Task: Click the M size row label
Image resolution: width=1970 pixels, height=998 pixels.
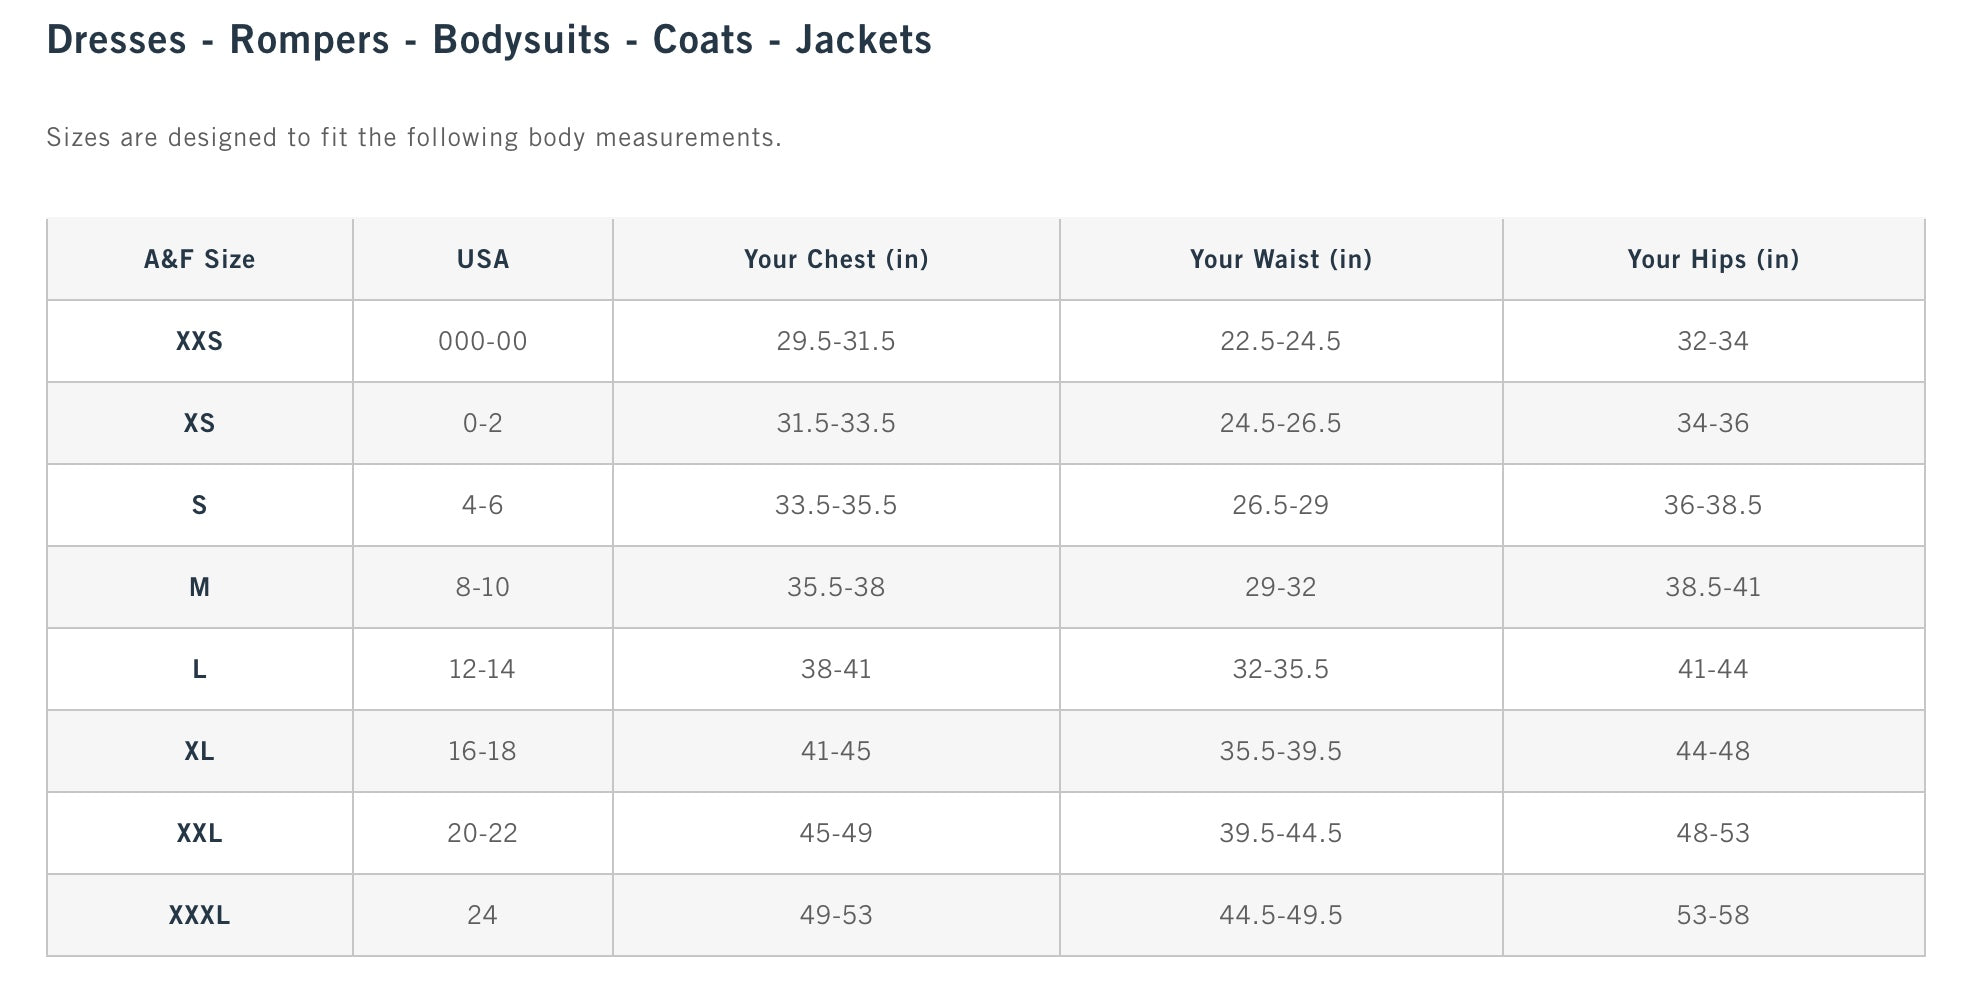Action: click(x=199, y=588)
